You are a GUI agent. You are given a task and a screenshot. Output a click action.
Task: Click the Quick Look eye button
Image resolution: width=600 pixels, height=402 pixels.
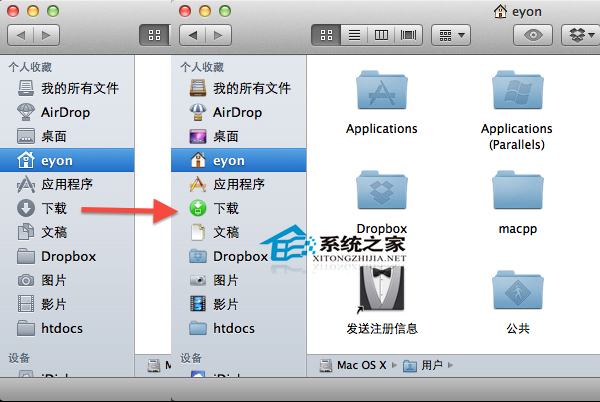pyautogui.click(x=533, y=36)
